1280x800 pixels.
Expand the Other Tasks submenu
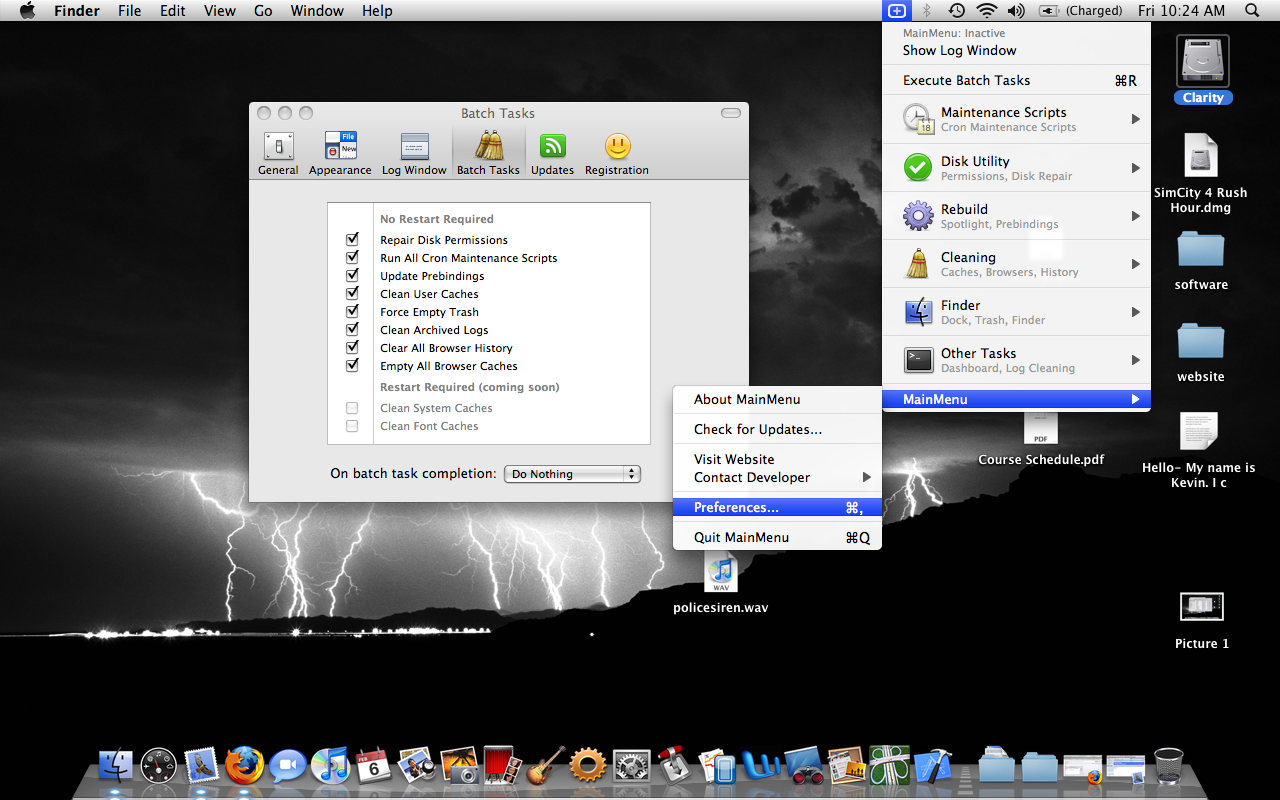tap(1016, 360)
